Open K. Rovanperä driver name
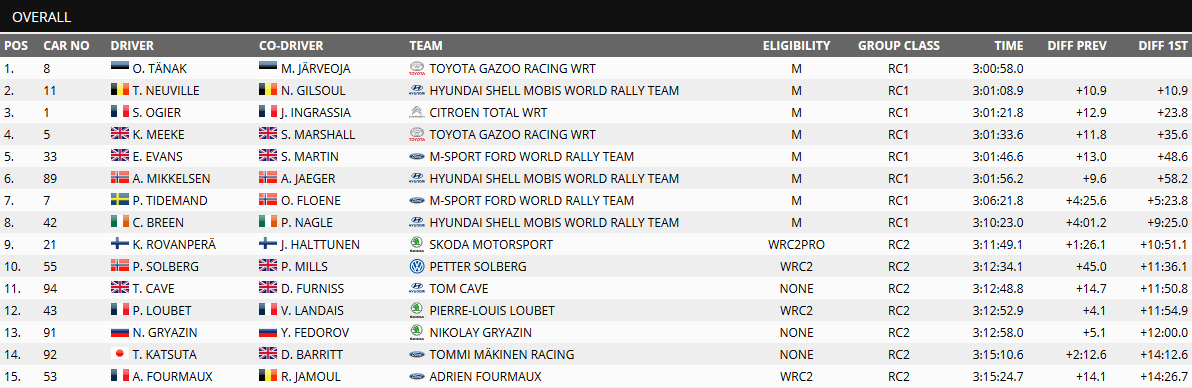 pyautogui.click(x=174, y=245)
